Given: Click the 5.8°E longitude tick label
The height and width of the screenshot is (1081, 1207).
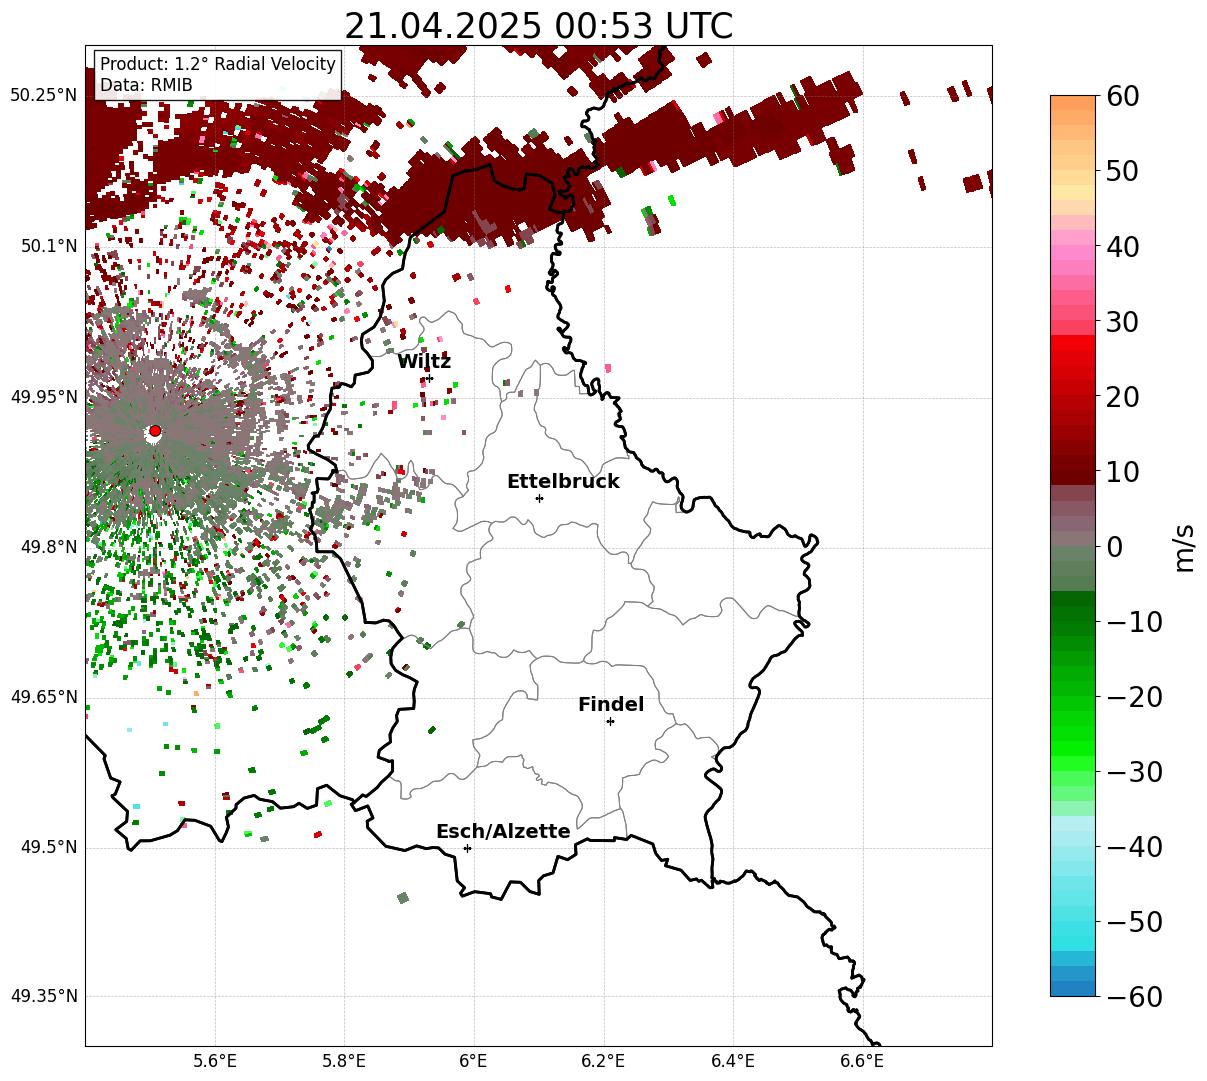Looking at the screenshot, I should coord(345,1061).
